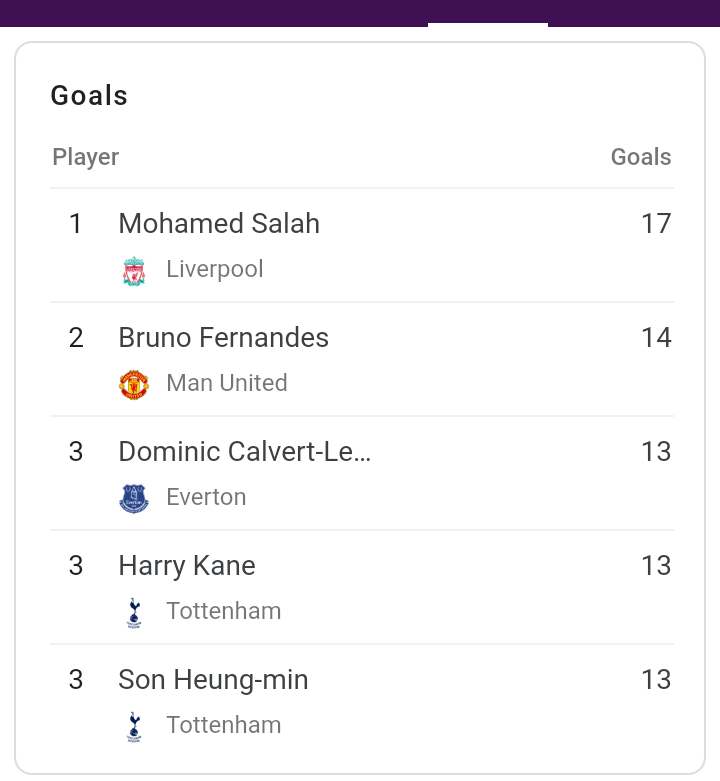720x781 pixels.
Task: Click the Liverpool team name
Action: [x=215, y=269]
